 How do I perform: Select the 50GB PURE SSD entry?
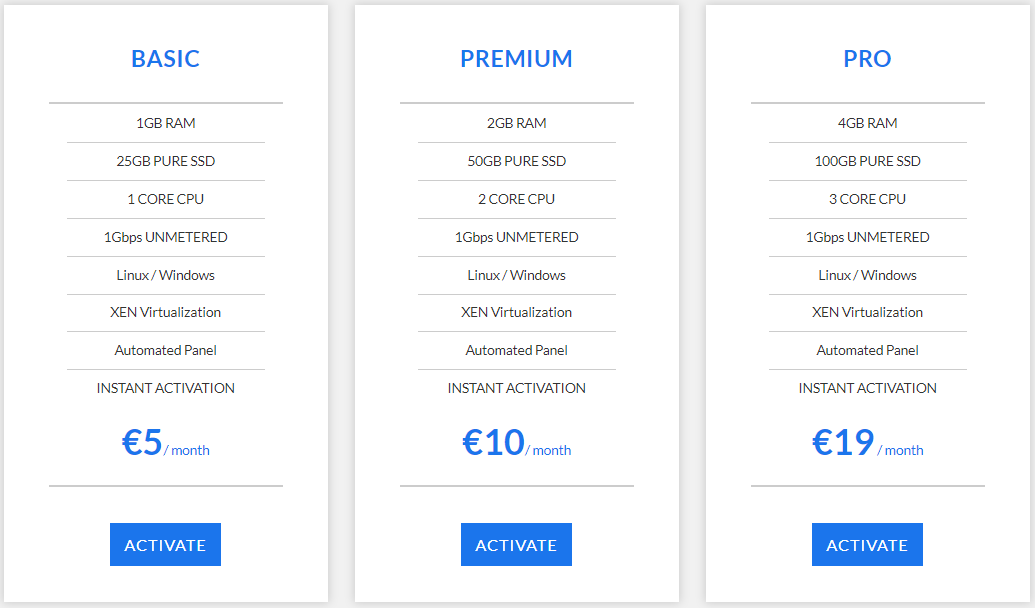[x=517, y=161]
